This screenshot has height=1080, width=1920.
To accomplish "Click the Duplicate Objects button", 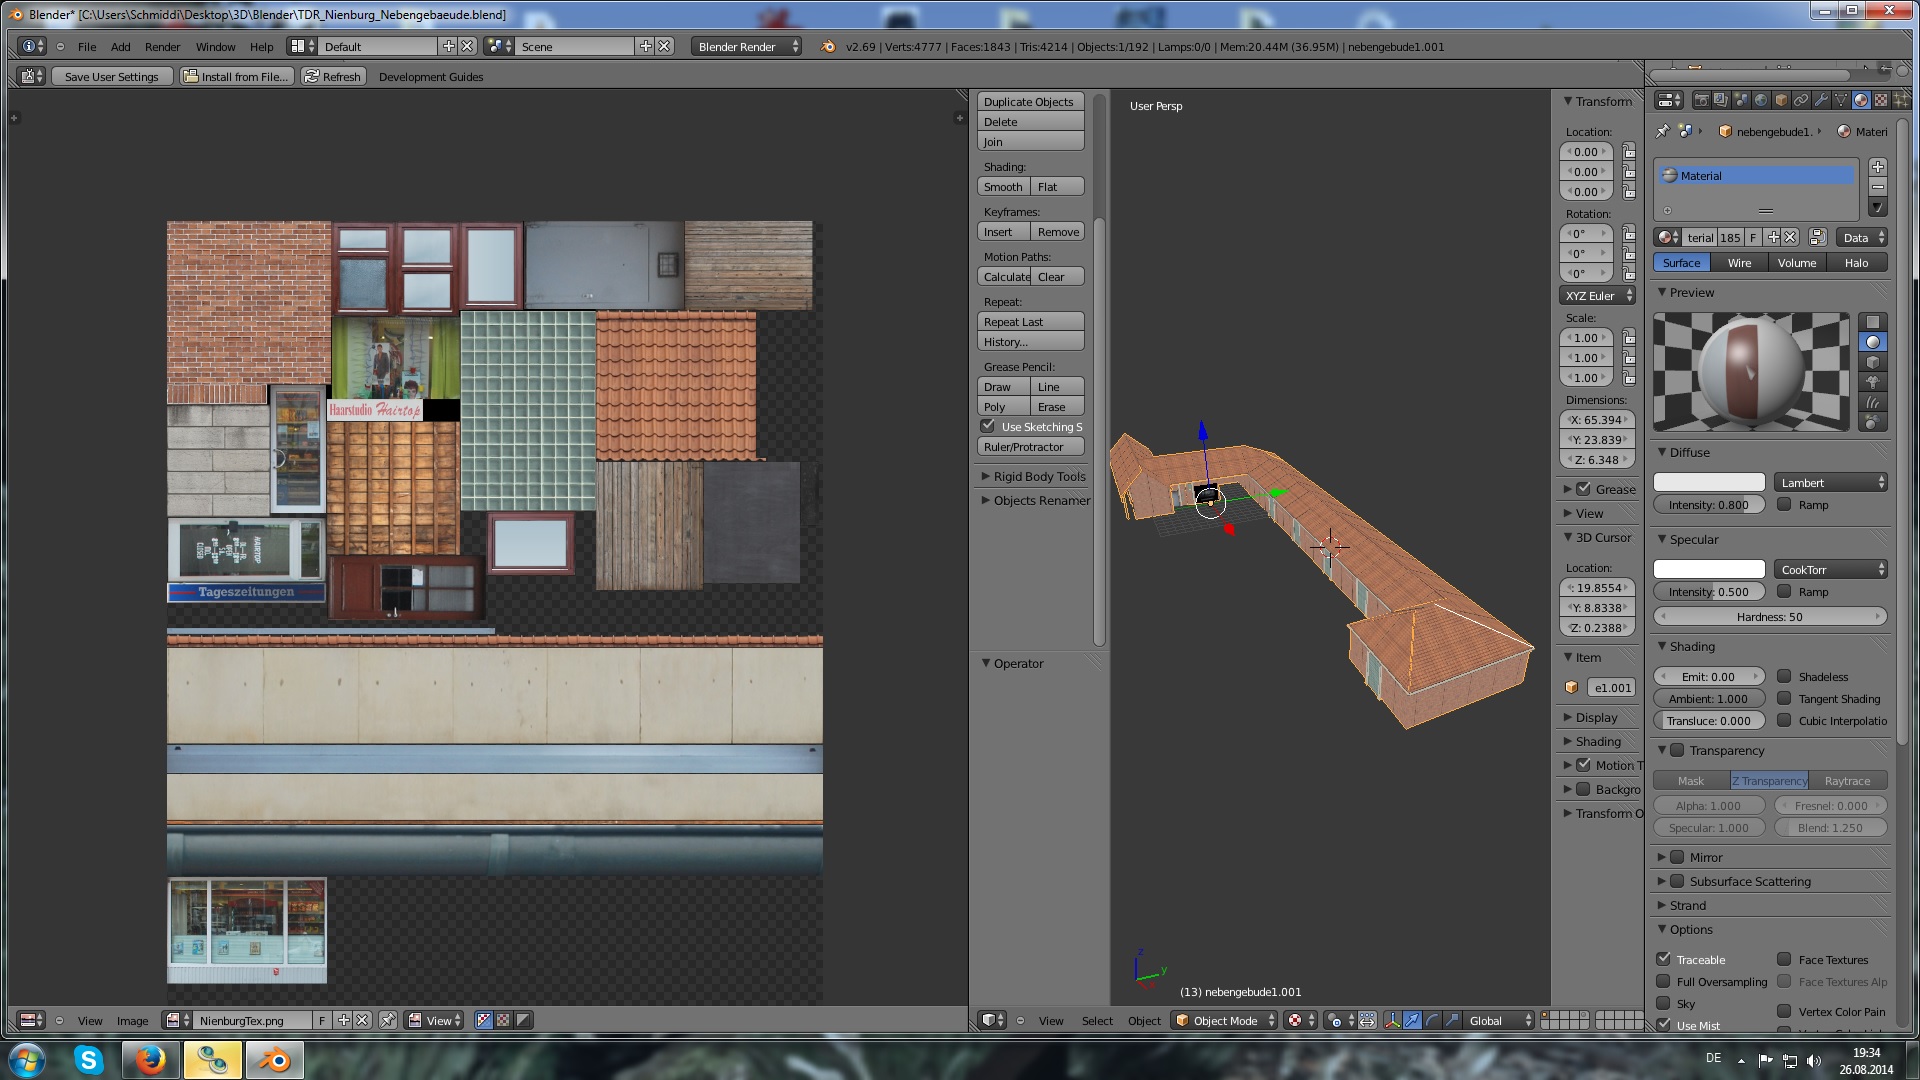I will point(1029,102).
